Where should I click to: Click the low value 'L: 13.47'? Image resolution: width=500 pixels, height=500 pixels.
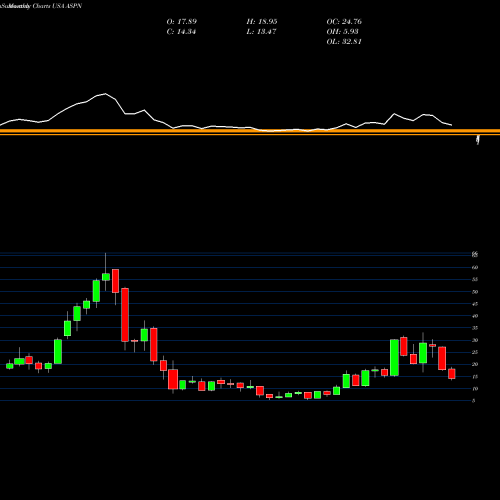pyautogui.click(x=261, y=31)
